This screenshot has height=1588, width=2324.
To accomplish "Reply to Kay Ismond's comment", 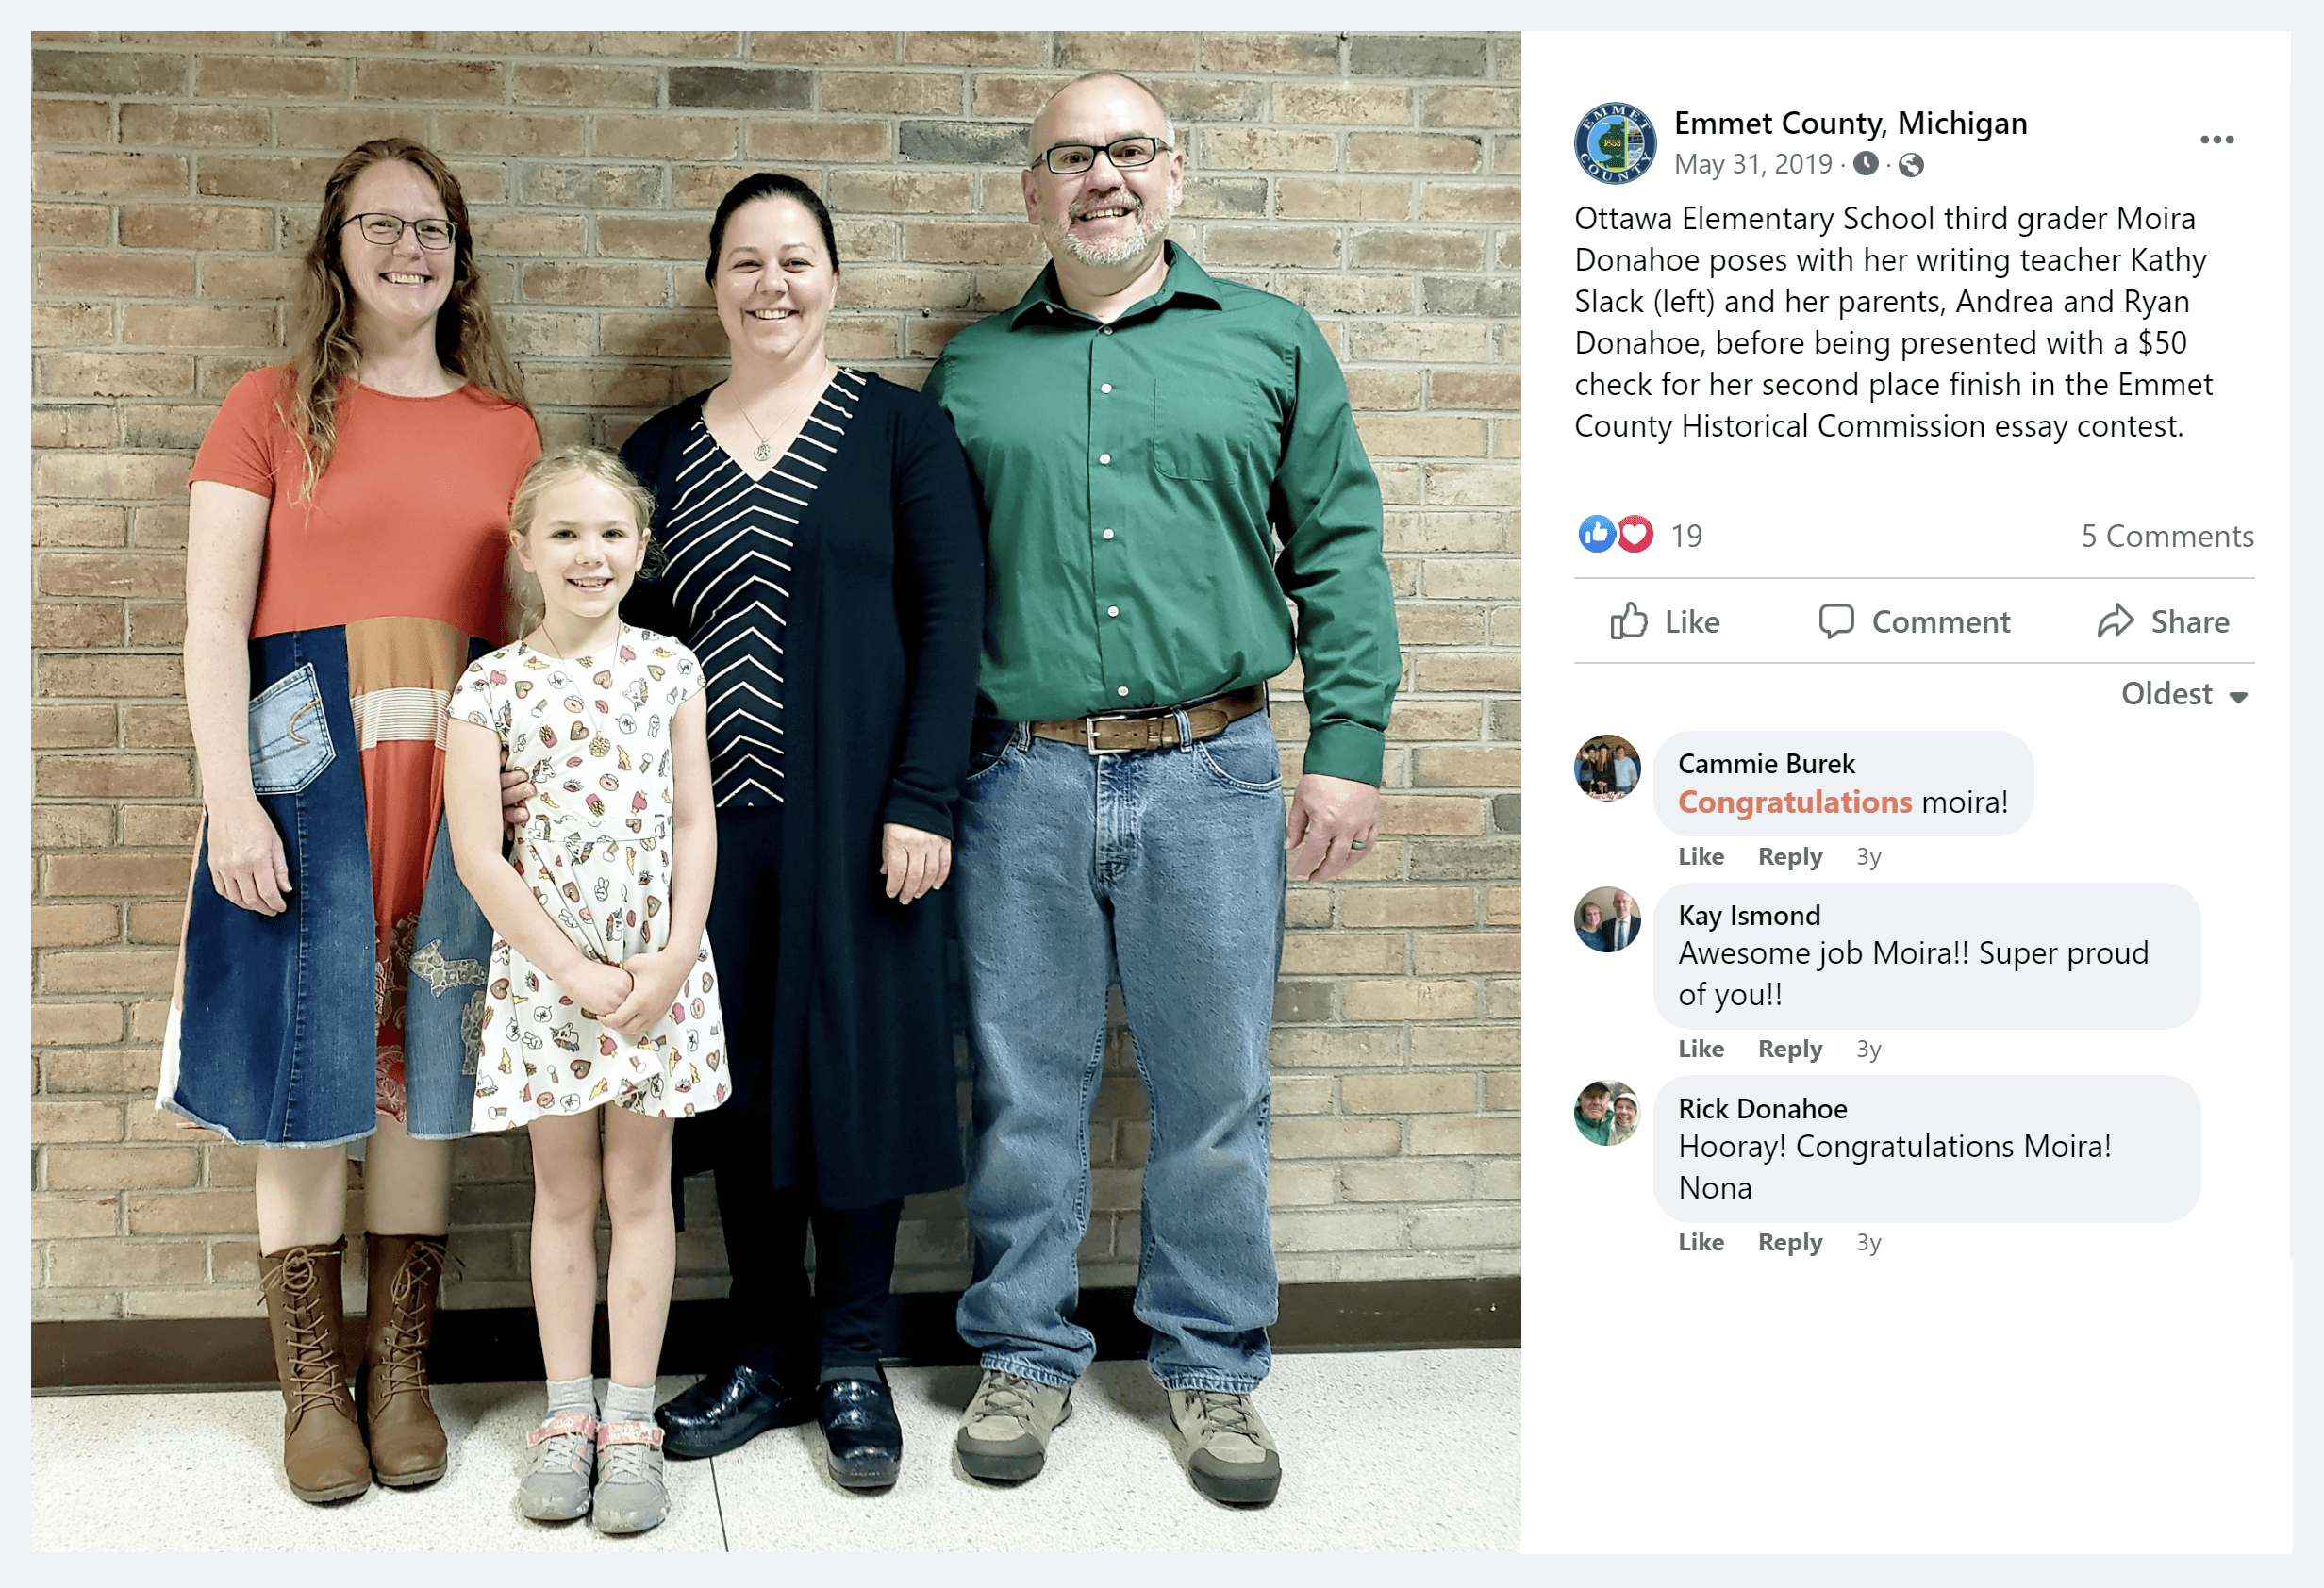I will pyautogui.click(x=1789, y=1049).
